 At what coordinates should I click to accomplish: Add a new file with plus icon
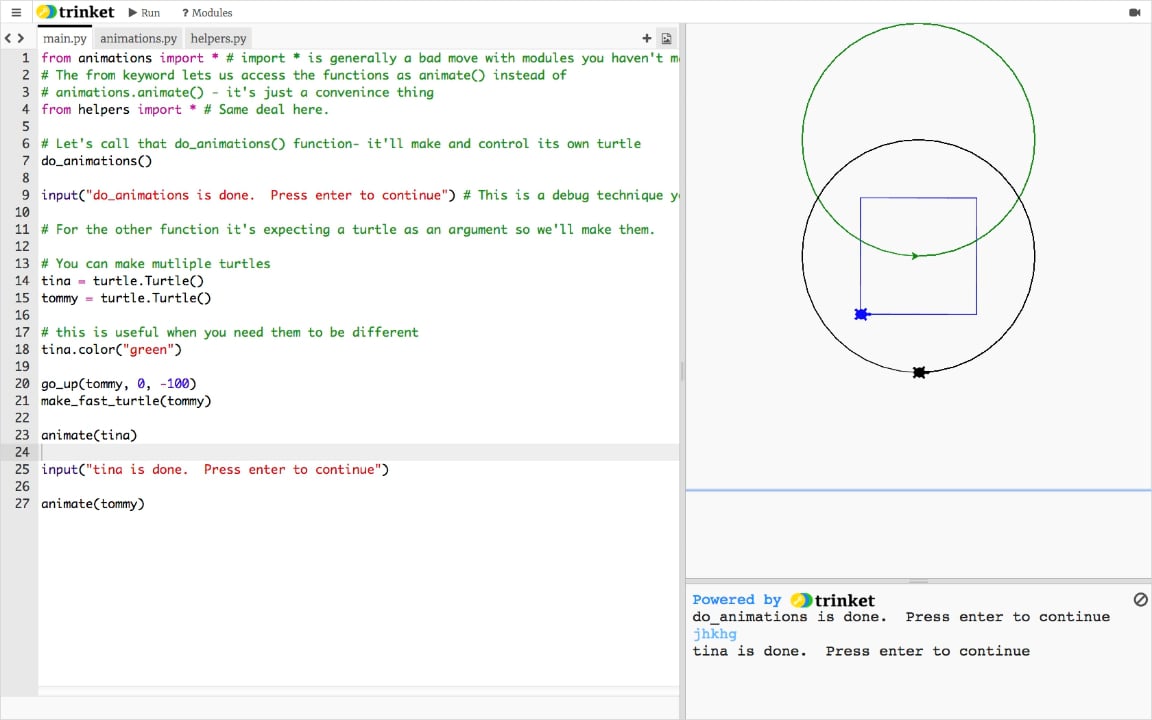pyautogui.click(x=647, y=39)
